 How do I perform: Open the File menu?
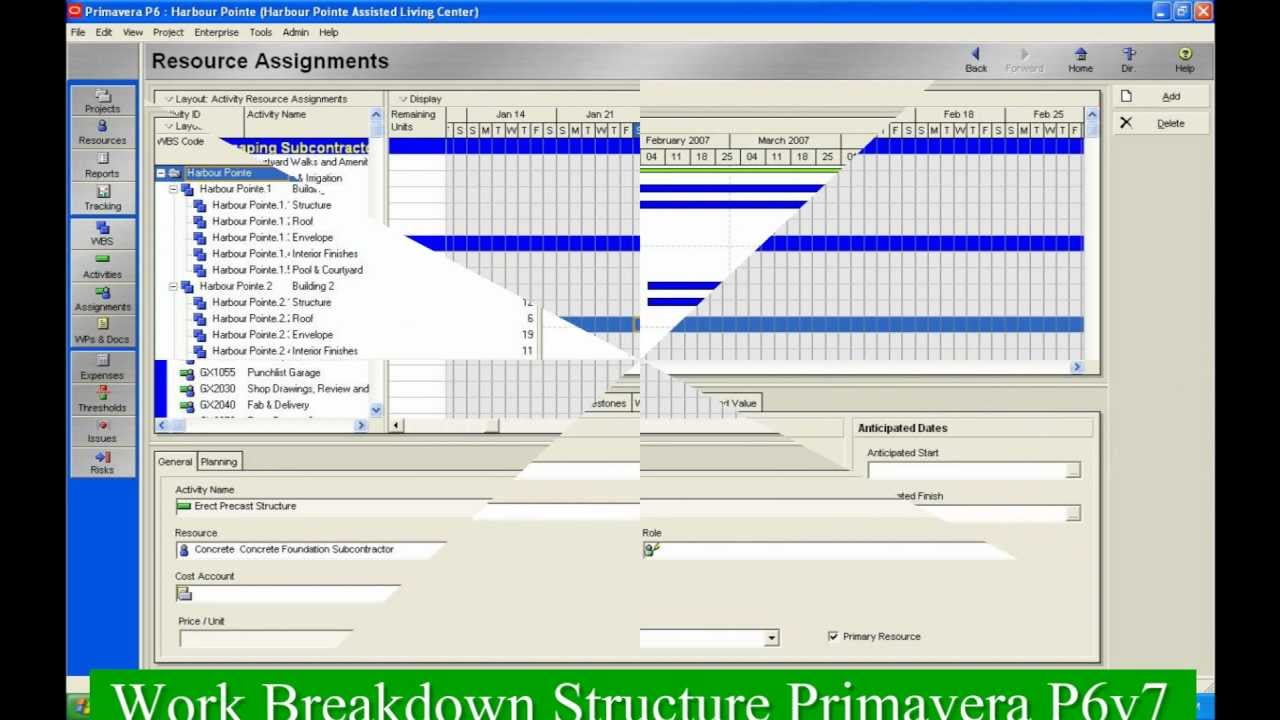click(x=77, y=32)
